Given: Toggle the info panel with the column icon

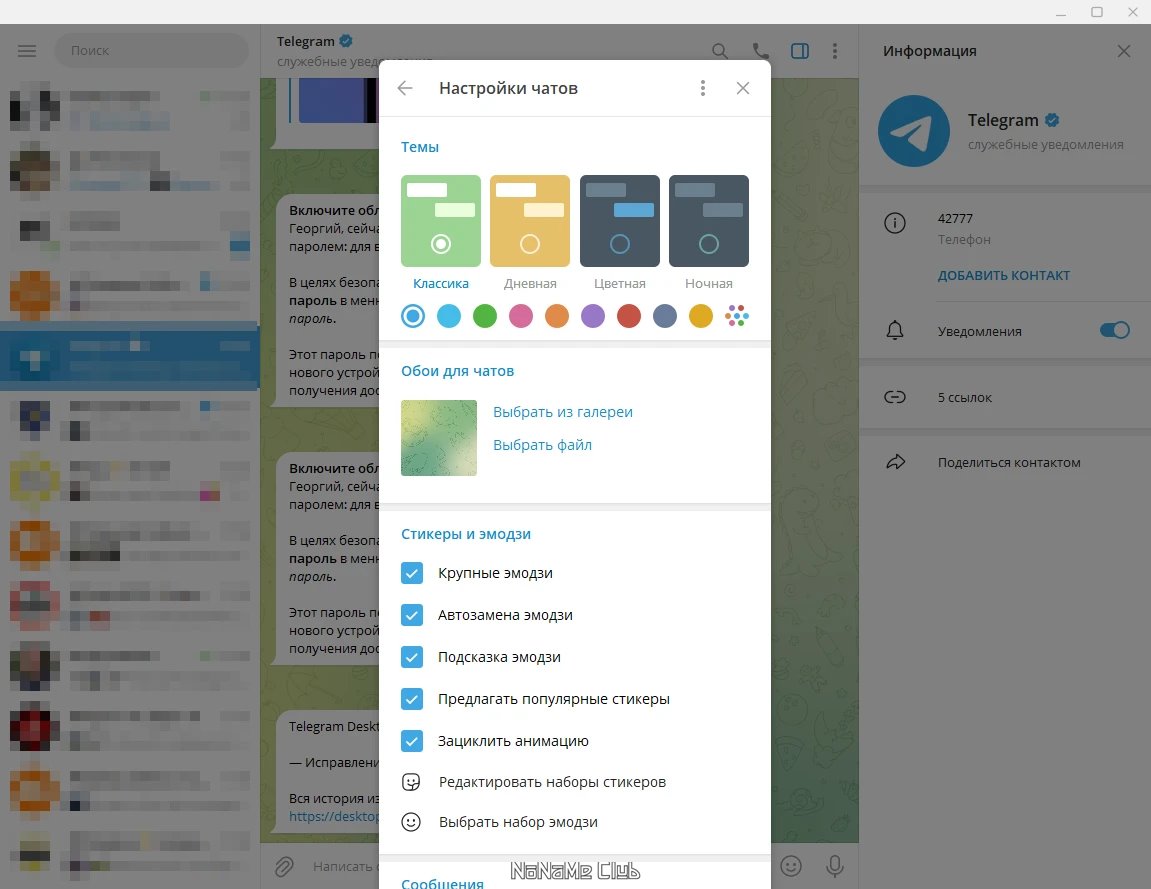Looking at the screenshot, I should pos(799,50).
